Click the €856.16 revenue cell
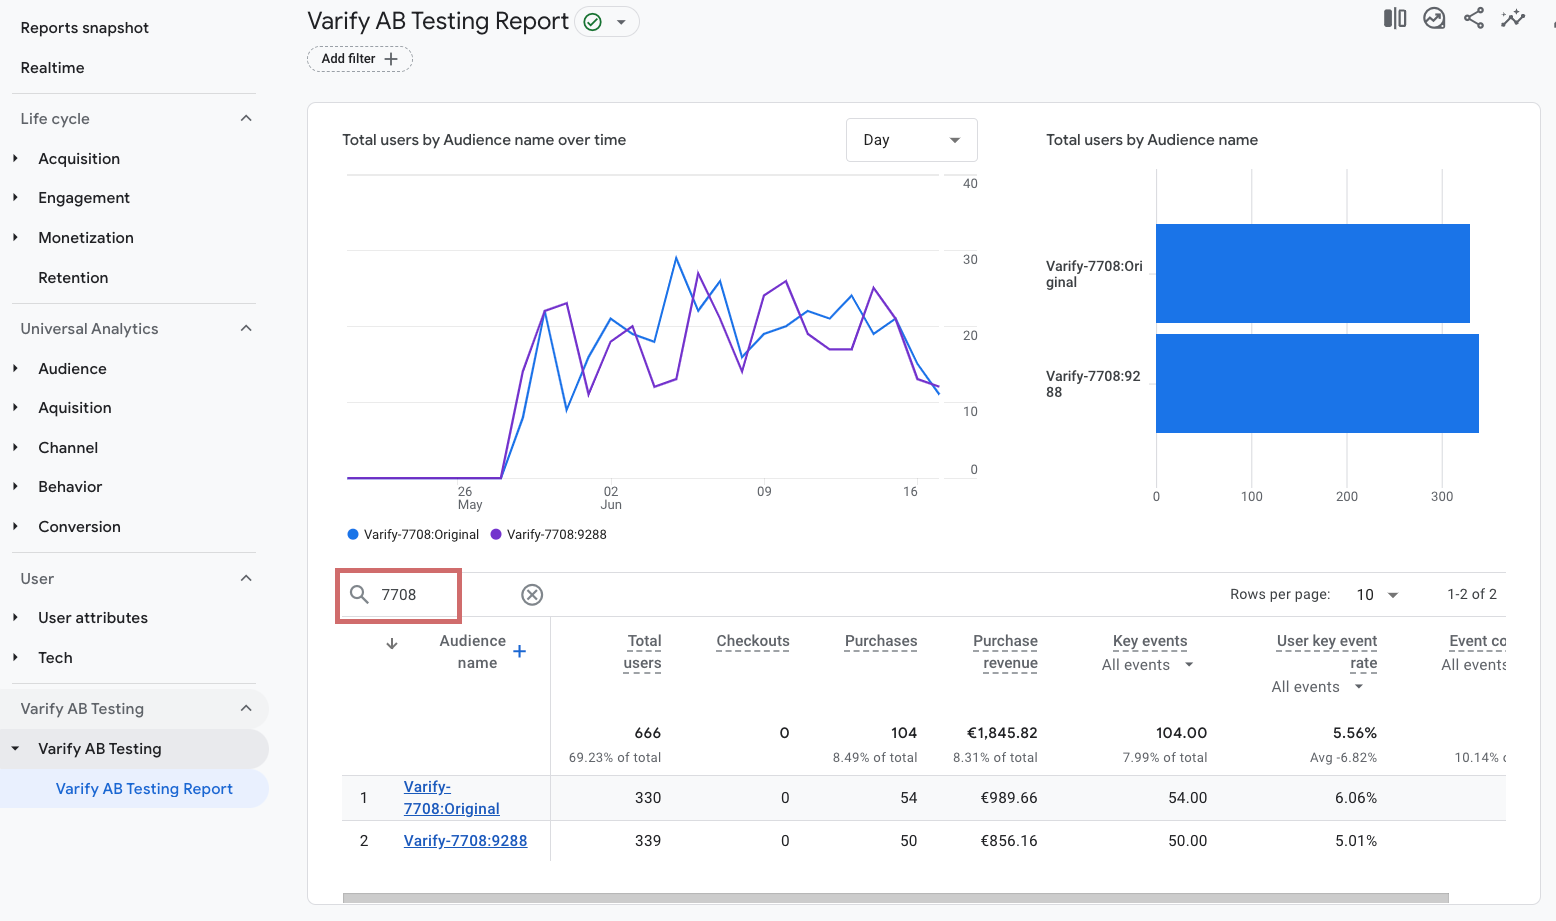1556x921 pixels. click(x=1009, y=841)
